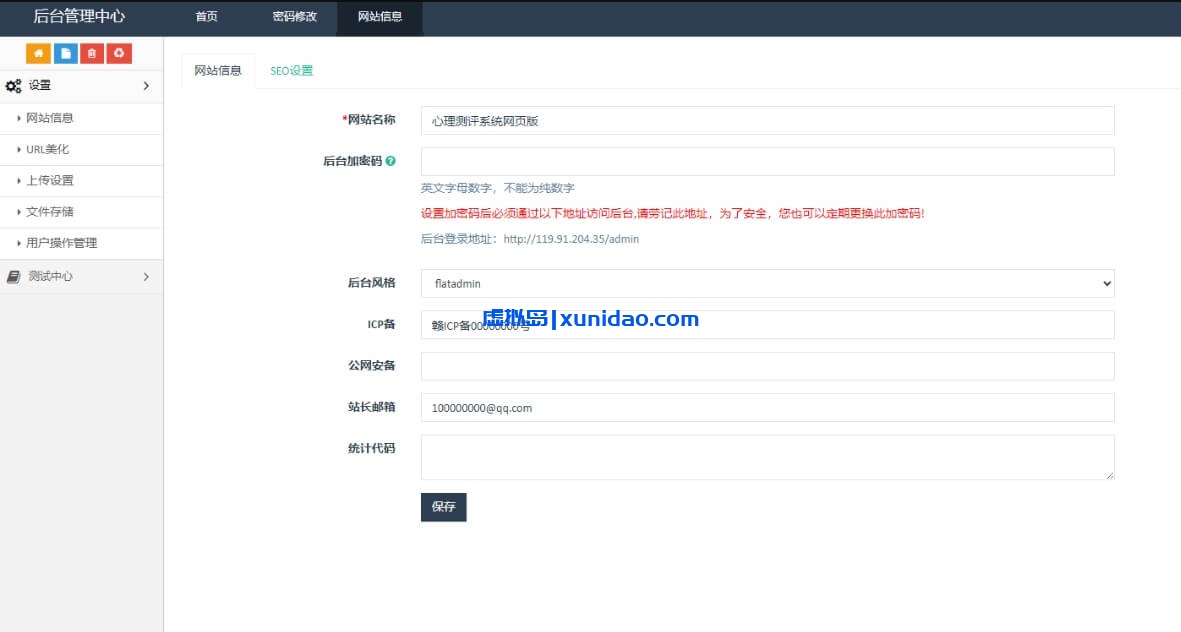Open 首页 from the top navigation bar

[x=205, y=18]
